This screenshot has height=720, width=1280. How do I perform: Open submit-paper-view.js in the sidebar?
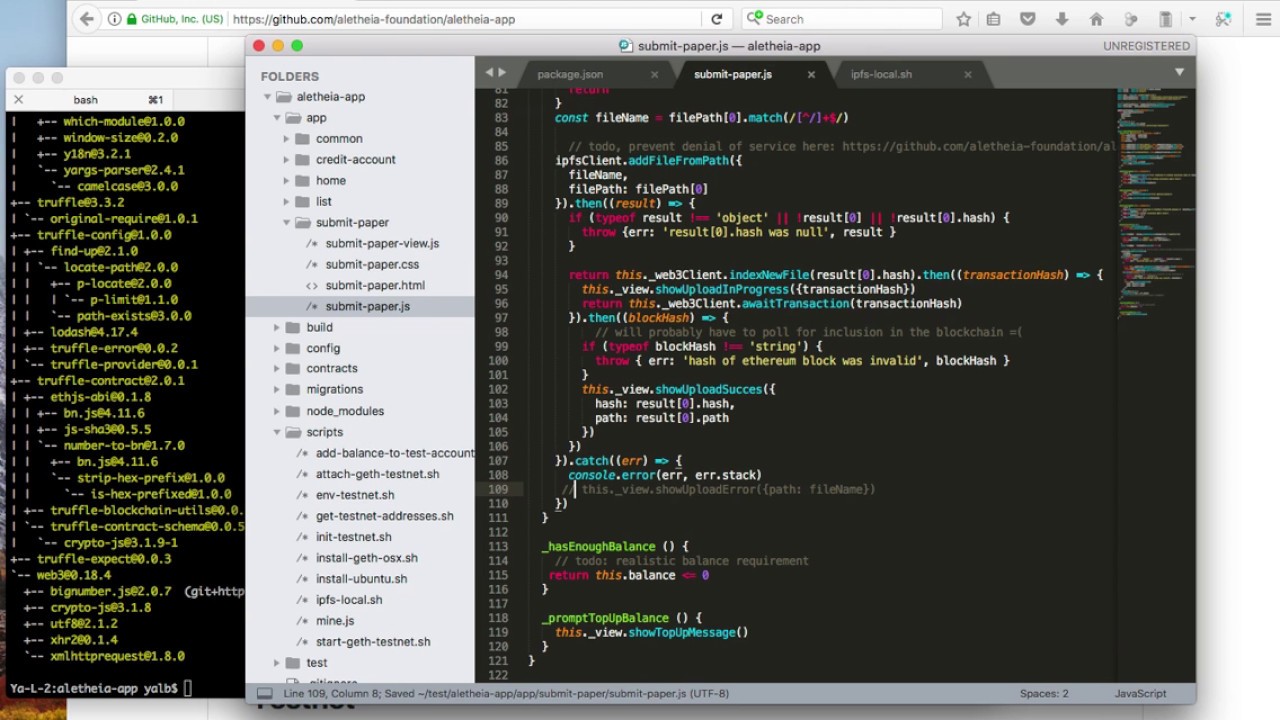click(x=381, y=243)
